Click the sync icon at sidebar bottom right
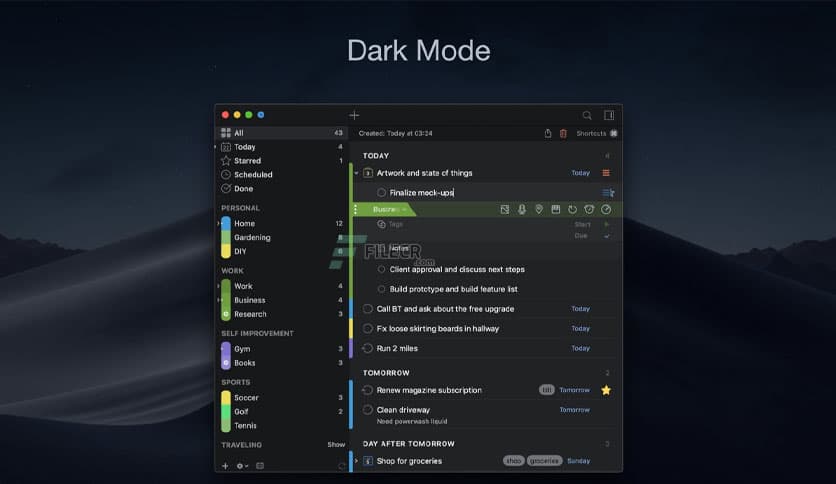The image size is (836, 484). (x=342, y=466)
